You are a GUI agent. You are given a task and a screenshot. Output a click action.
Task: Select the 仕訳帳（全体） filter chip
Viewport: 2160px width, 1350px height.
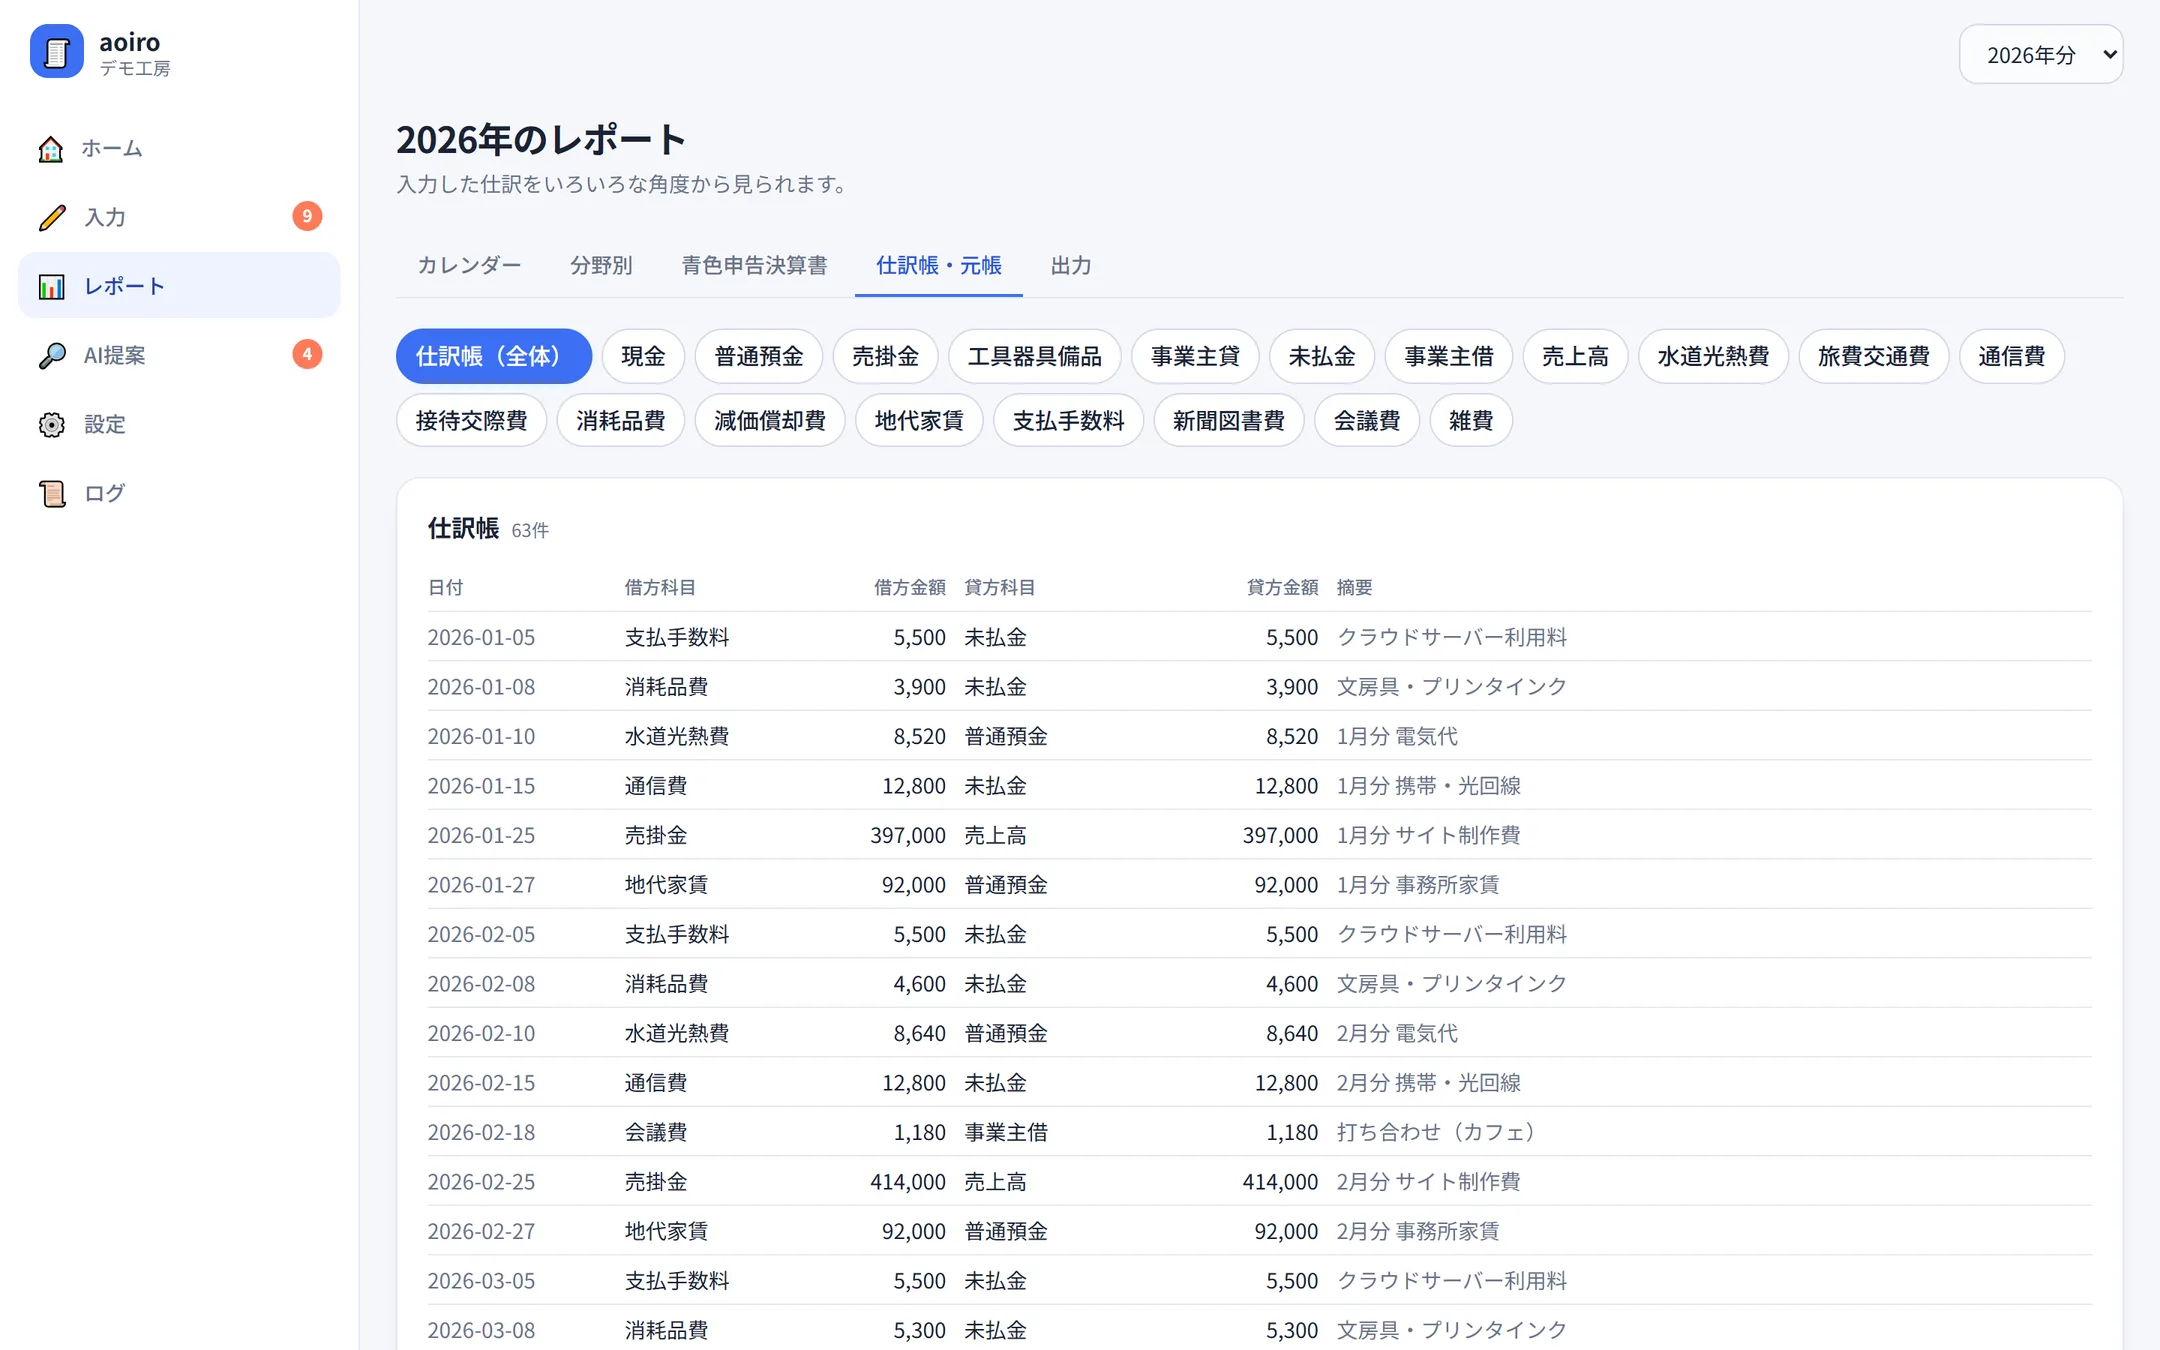[494, 356]
